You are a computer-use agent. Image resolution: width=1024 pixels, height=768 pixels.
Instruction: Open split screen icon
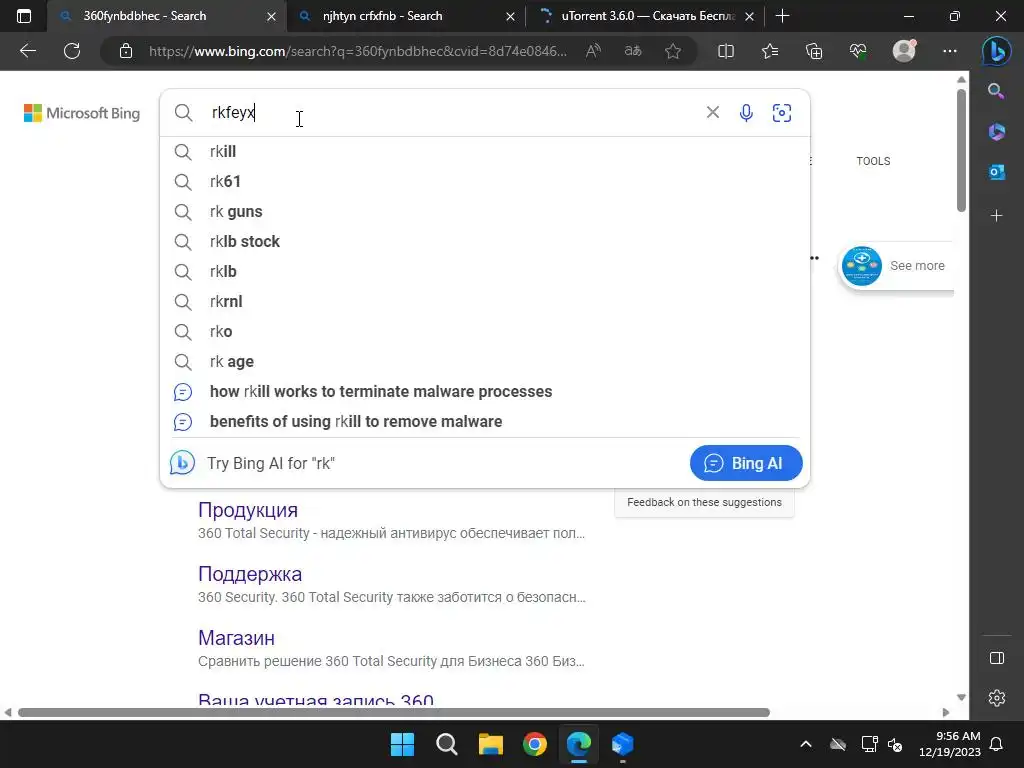pyautogui.click(x=726, y=51)
